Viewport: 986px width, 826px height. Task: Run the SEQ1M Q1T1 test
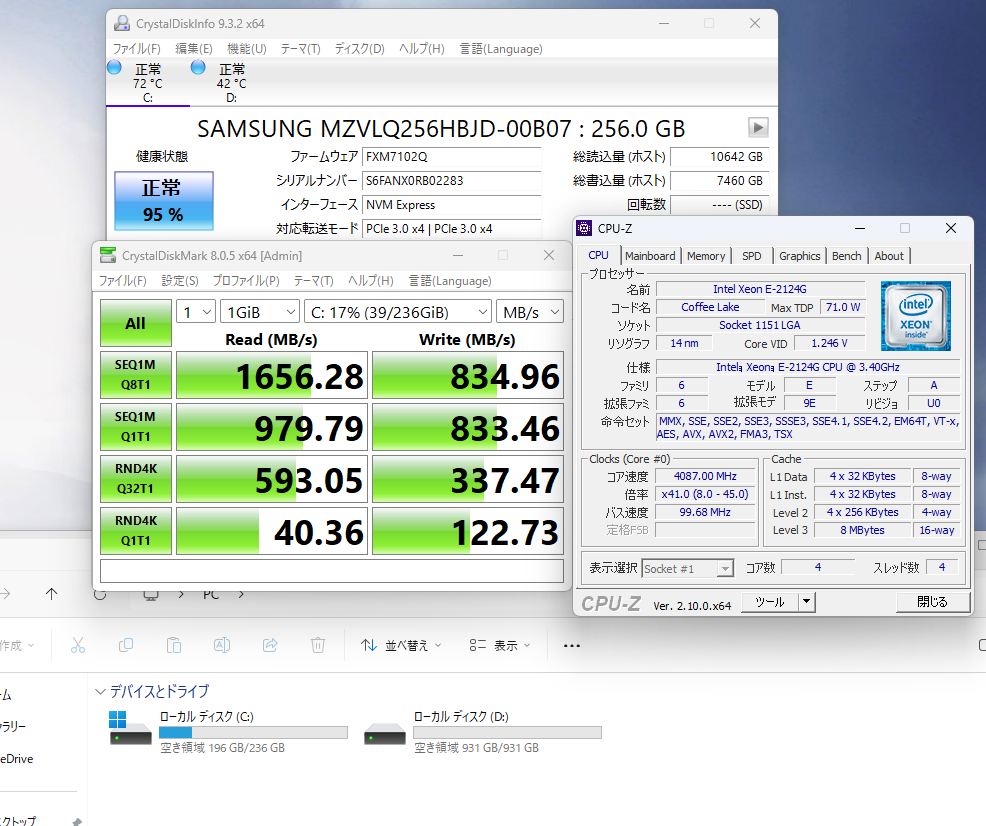pyautogui.click(x=135, y=427)
